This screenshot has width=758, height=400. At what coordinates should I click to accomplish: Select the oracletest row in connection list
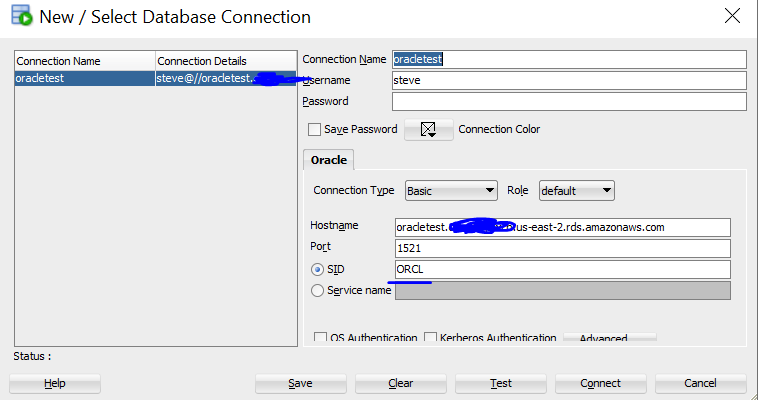156,78
